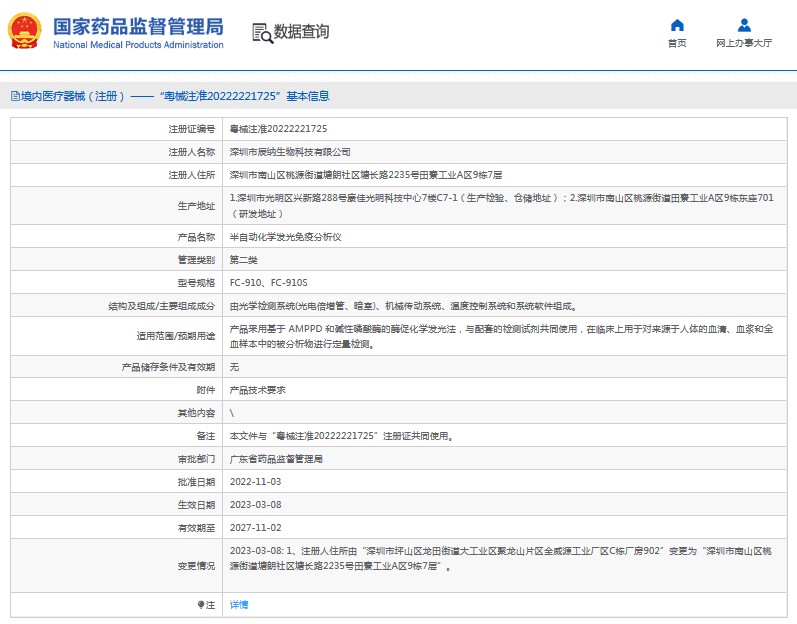Click the 国家药品监督管理局 title text
The height and width of the screenshot is (624, 797).
pyautogui.click(x=138, y=27)
